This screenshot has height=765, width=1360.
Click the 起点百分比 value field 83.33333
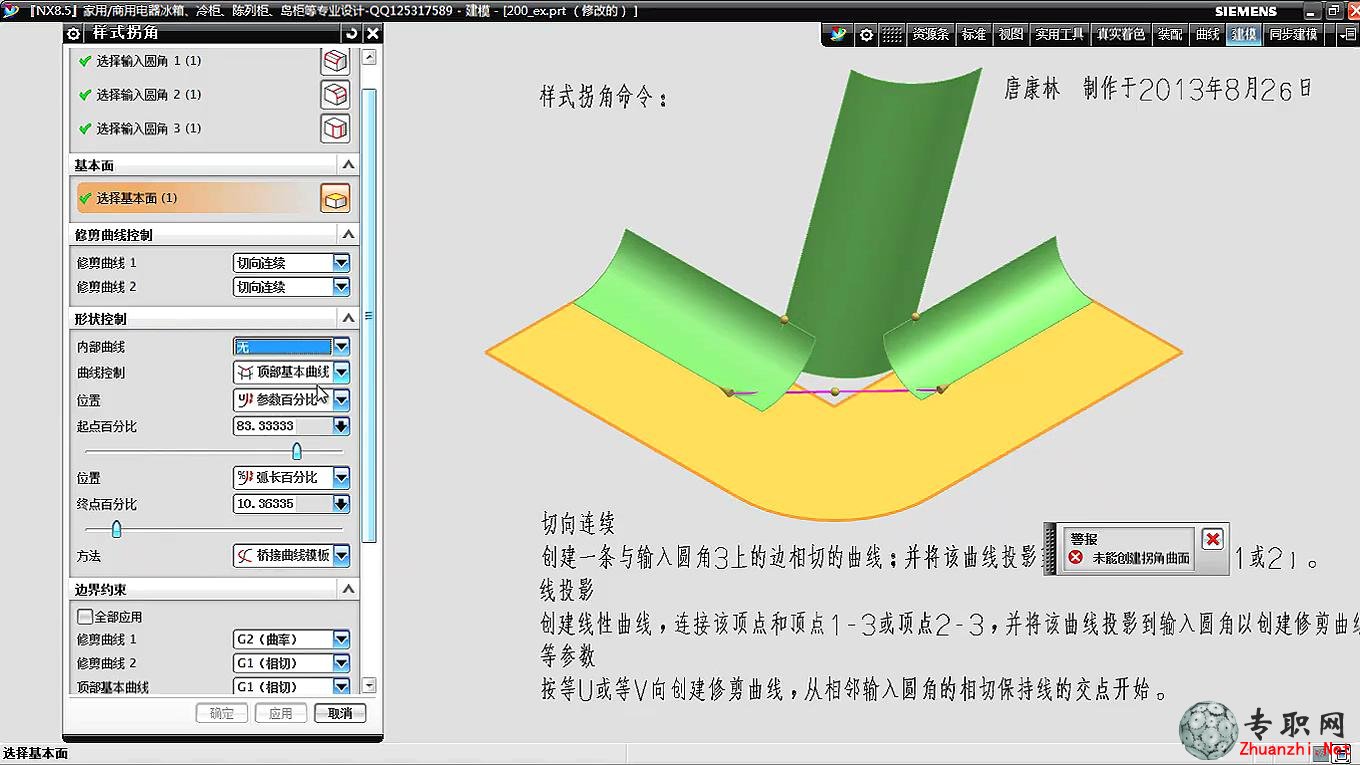282,426
